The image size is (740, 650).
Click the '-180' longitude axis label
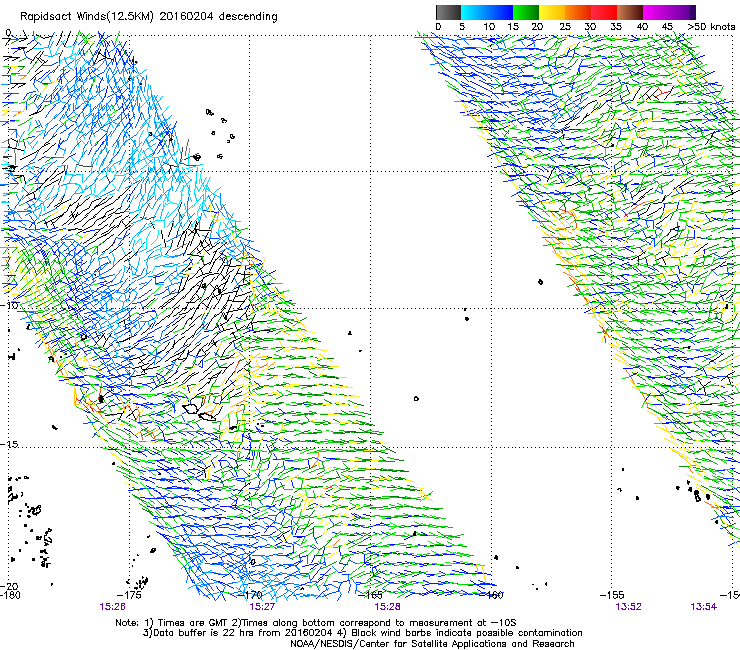[x=10, y=595]
